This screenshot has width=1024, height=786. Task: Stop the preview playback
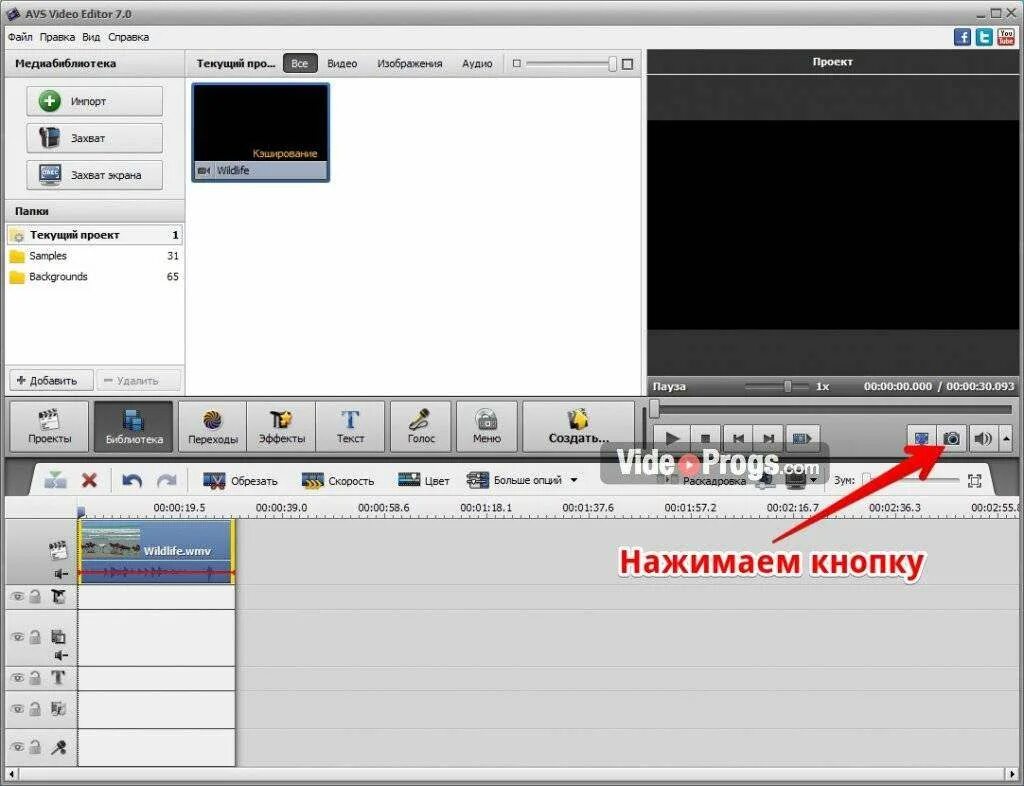(705, 438)
